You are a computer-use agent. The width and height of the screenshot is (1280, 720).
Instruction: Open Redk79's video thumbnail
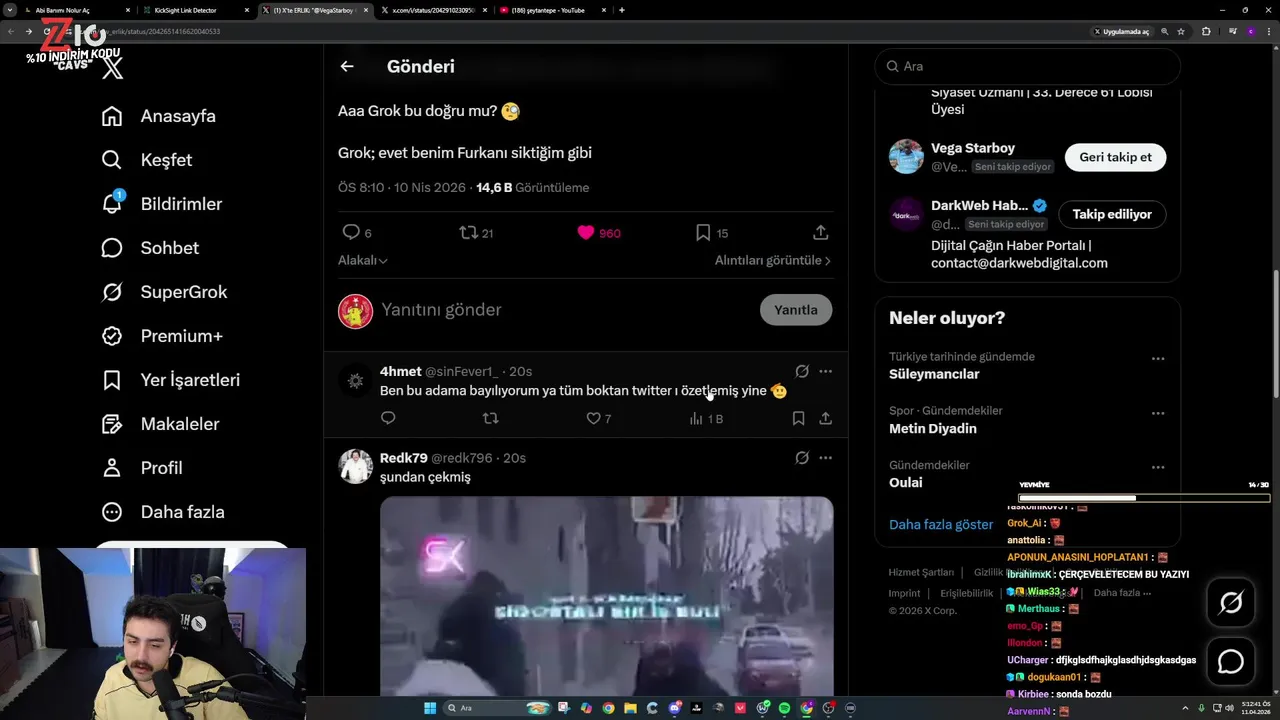[606, 596]
